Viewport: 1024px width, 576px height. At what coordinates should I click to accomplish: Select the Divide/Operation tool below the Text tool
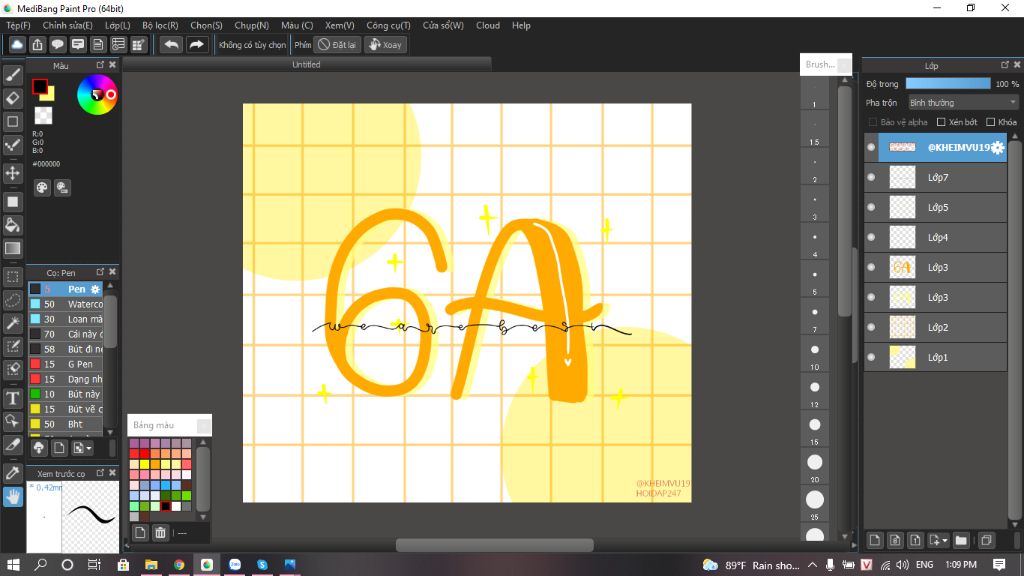12,421
